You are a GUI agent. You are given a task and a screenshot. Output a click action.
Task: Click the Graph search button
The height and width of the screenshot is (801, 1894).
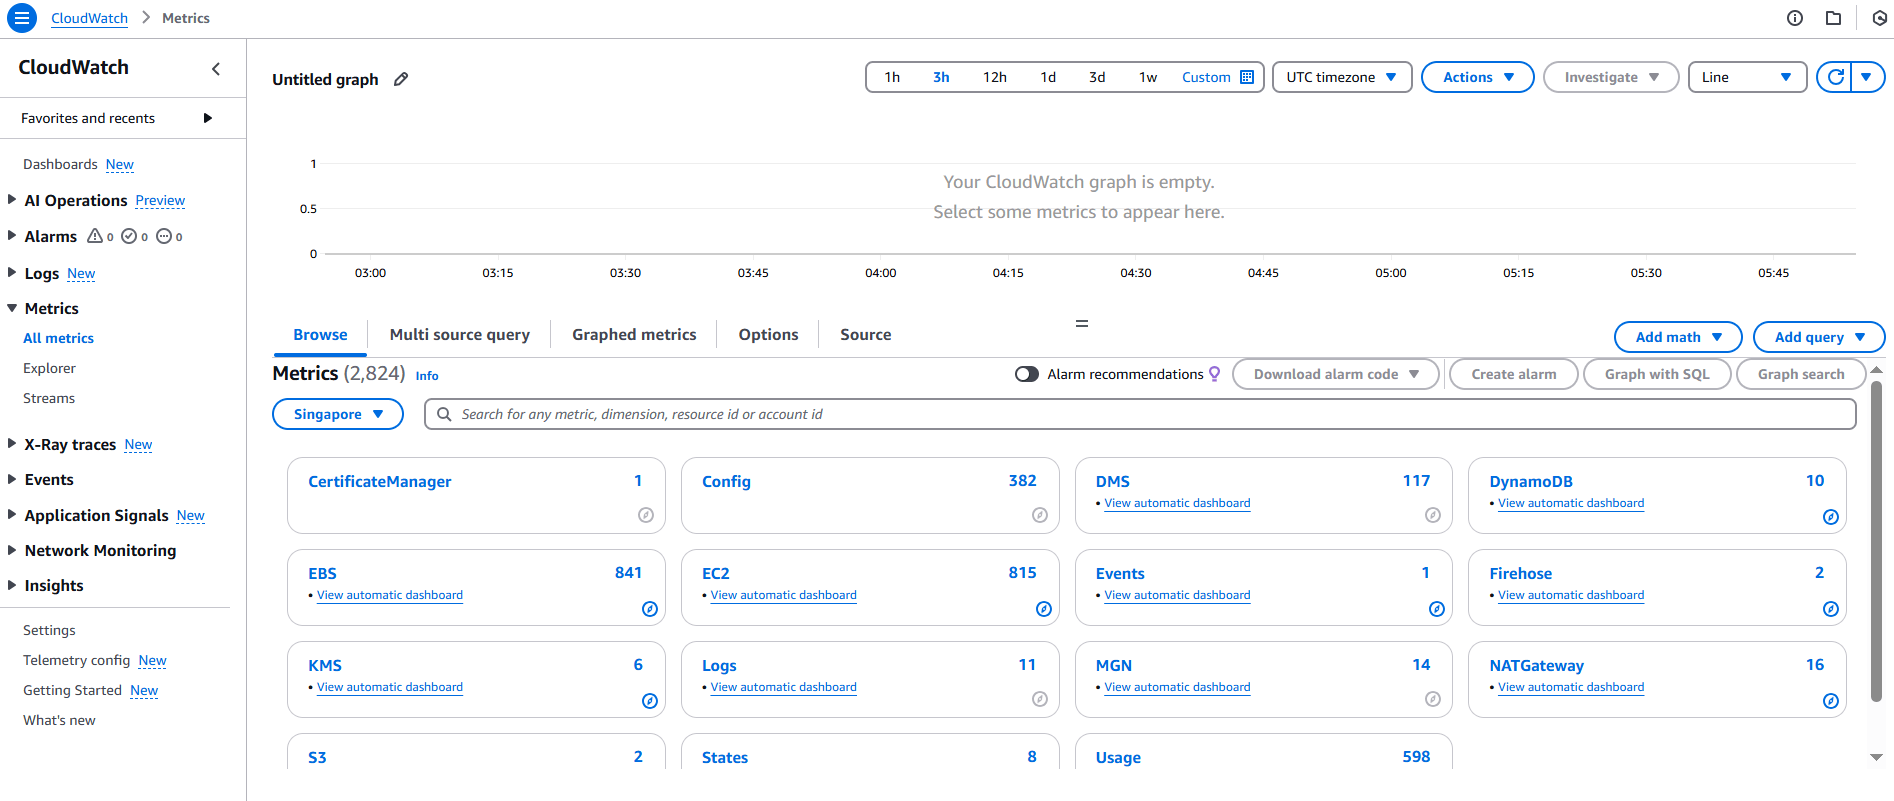point(1801,374)
